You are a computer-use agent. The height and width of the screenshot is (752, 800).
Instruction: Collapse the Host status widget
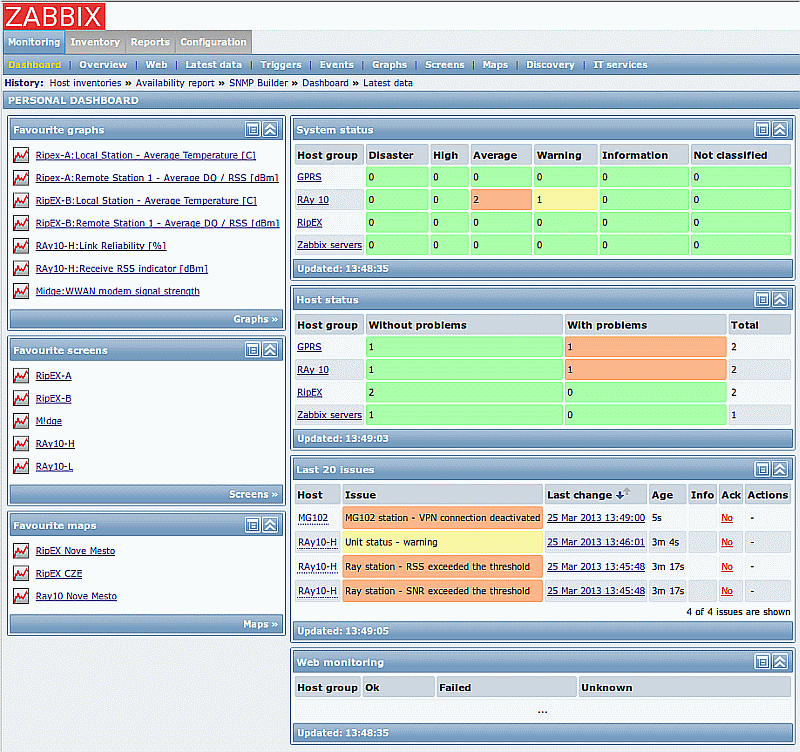pyautogui.click(x=780, y=299)
